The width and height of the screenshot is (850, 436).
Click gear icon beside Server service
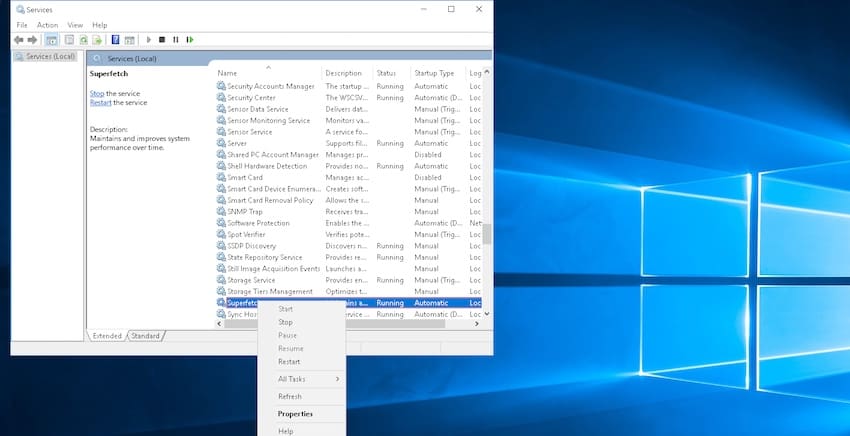point(221,143)
